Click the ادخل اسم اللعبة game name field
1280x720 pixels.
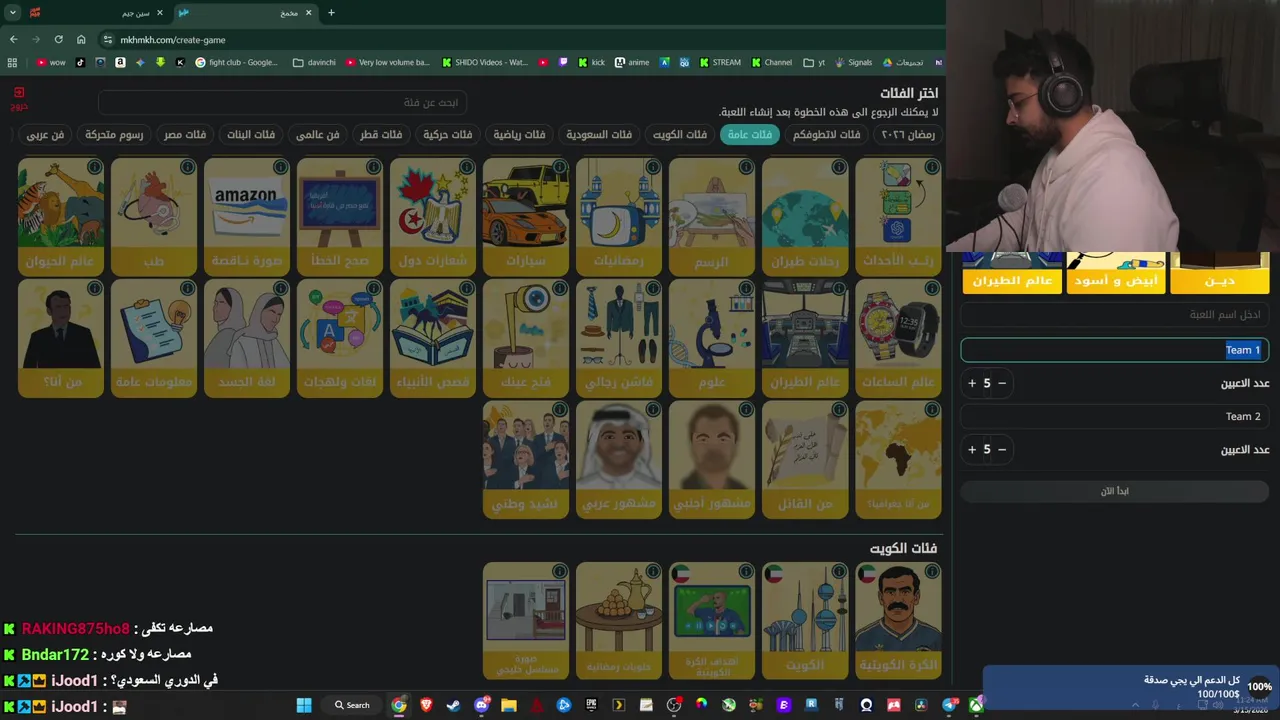(x=1115, y=314)
